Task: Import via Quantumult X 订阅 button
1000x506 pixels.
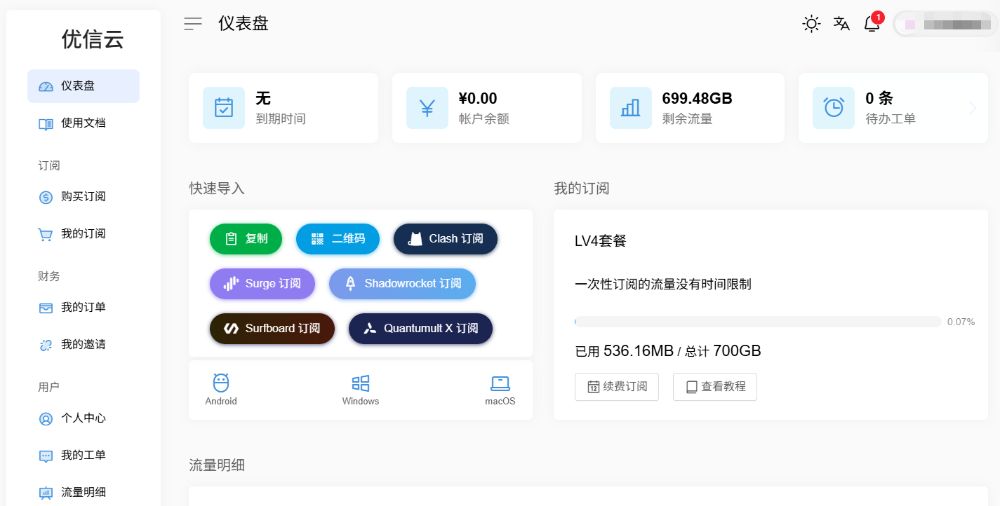Action: [x=420, y=328]
